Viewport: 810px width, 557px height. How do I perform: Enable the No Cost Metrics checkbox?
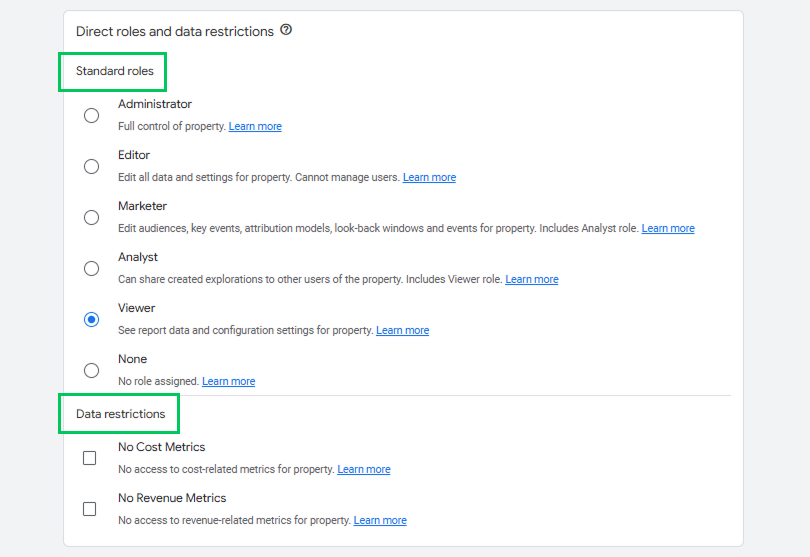click(89, 458)
